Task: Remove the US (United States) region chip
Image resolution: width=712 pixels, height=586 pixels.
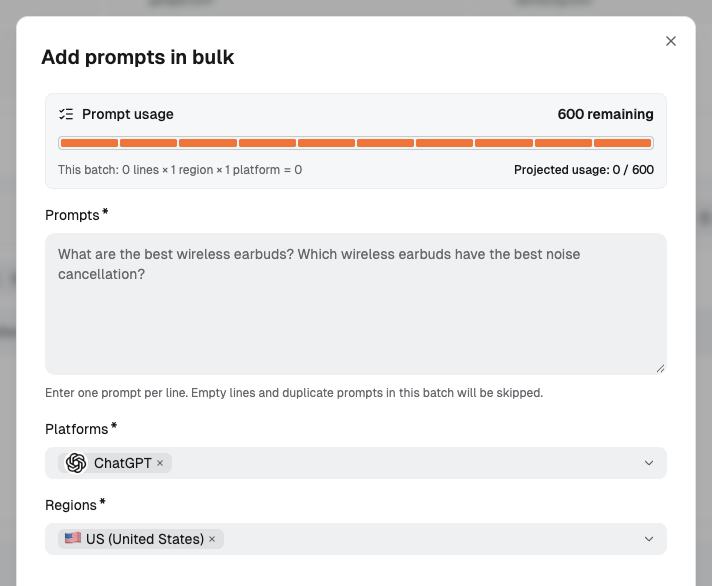Action: coord(212,539)
